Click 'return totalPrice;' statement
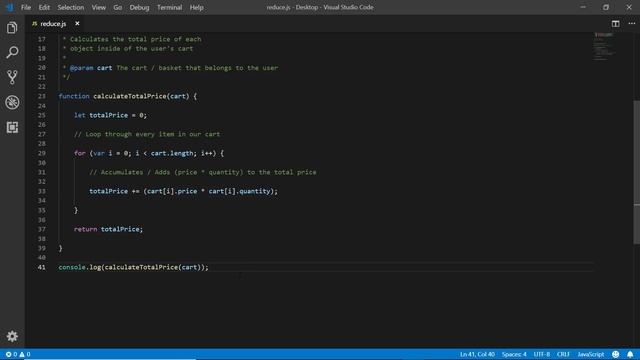 coord(109,229)
